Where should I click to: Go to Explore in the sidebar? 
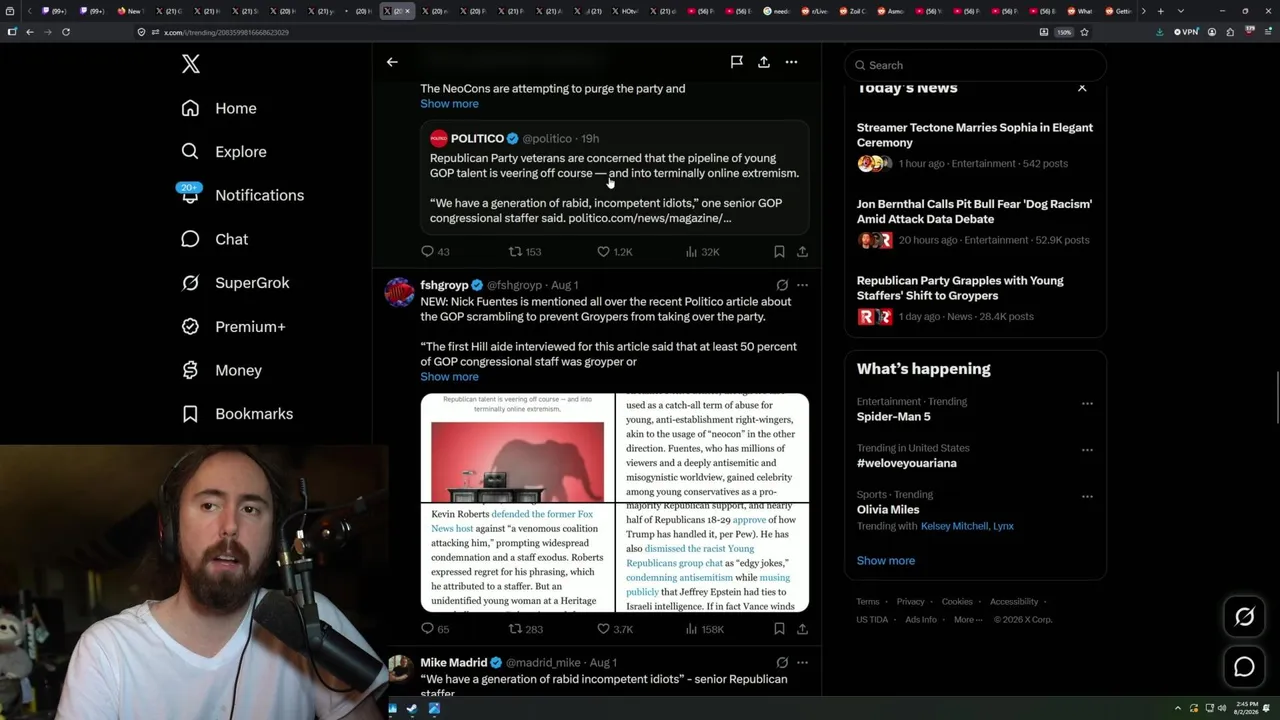pos(224,152)
